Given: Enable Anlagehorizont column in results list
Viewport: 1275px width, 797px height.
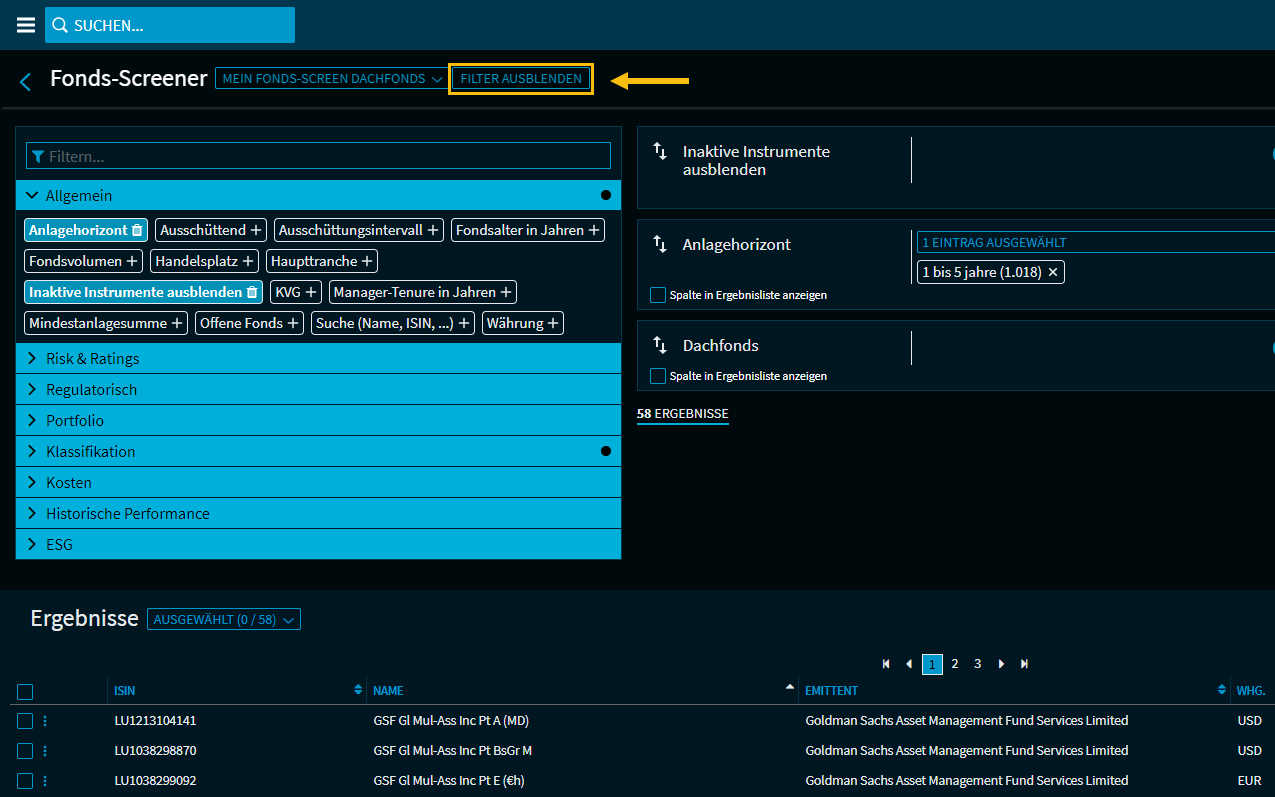Looking at the screenshot, I should pyautogui.click(x=657, y=295).
